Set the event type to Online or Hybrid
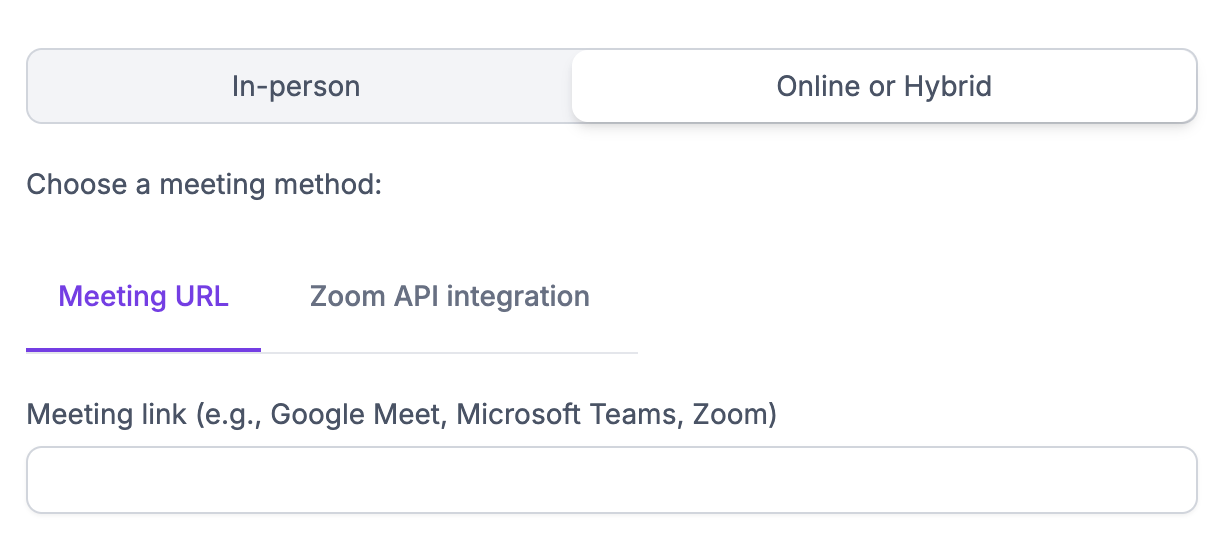 coord(884,86)
